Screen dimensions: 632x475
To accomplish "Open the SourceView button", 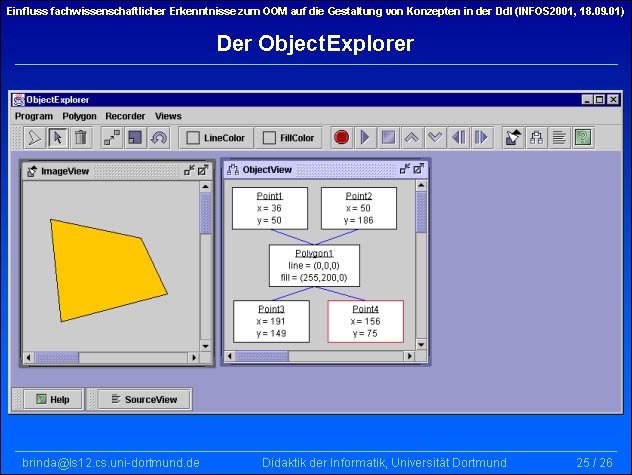I will 144,399.
